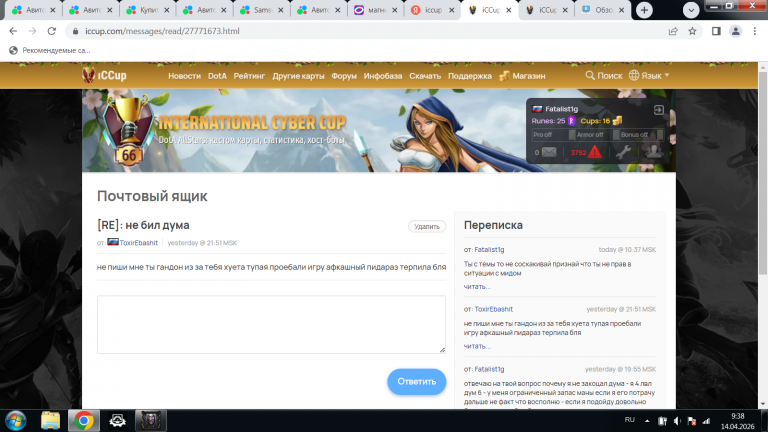The height and width of the screenshot is (432, 768).
Task: Open the Chrome three-dot menu
Action: [x=755, y=31]
